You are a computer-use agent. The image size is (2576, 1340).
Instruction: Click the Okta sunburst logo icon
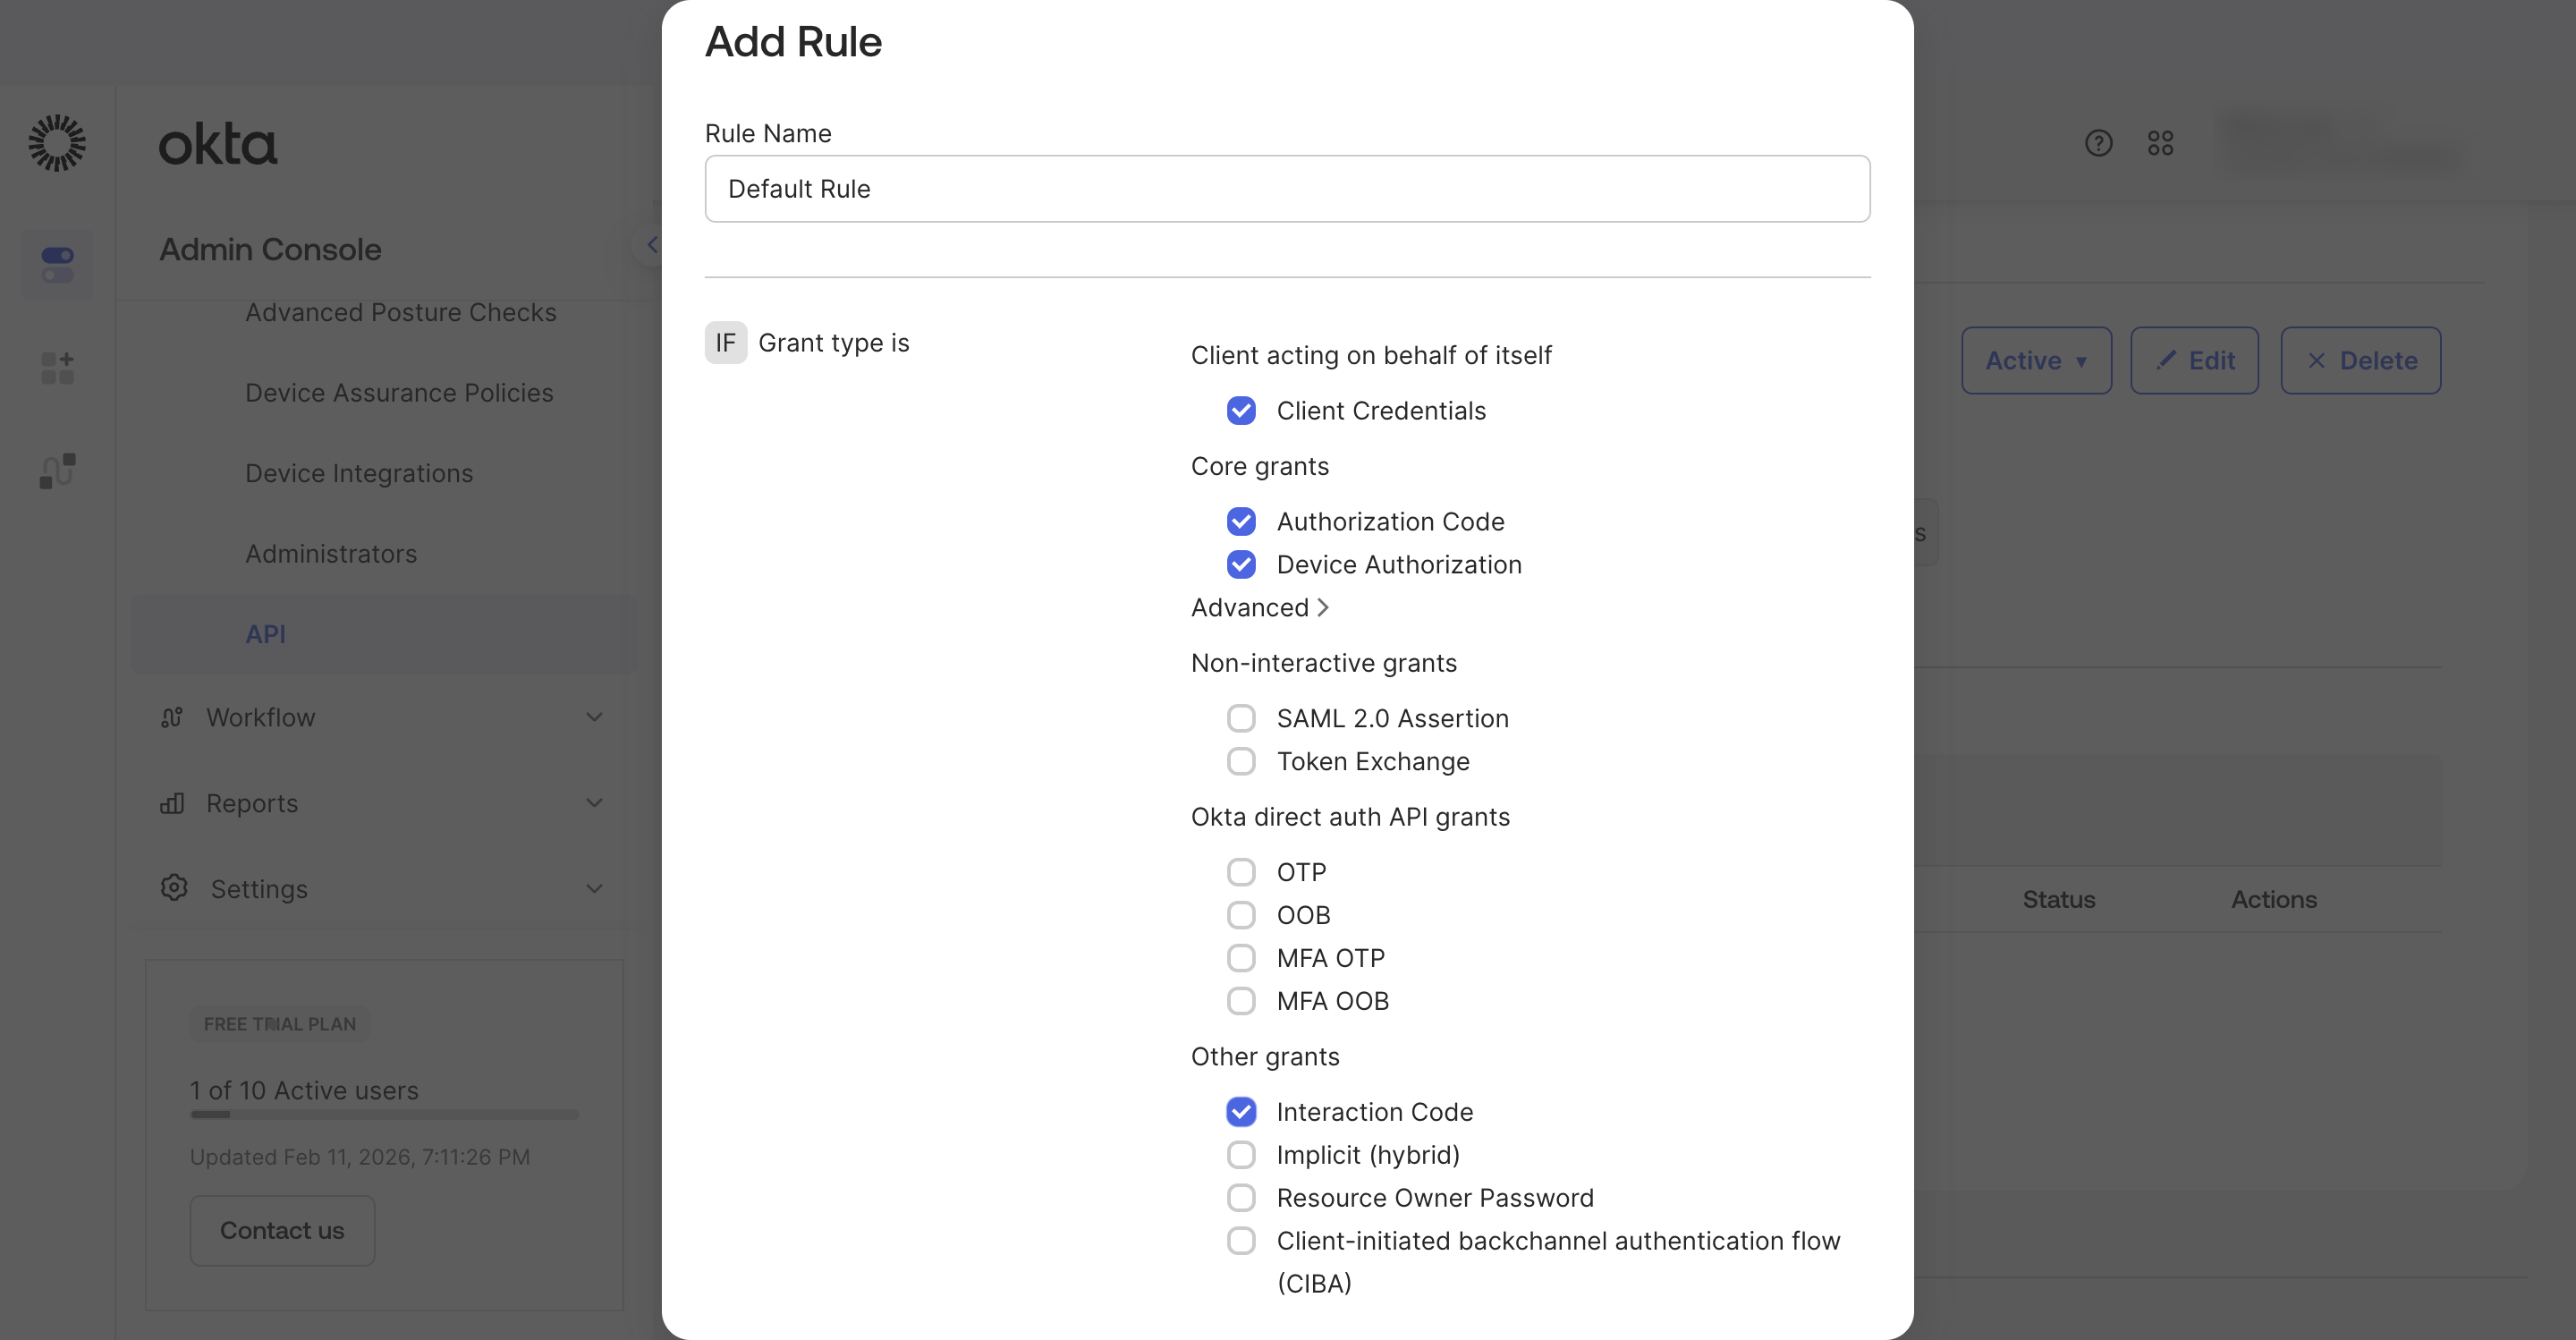click(57, 143)
